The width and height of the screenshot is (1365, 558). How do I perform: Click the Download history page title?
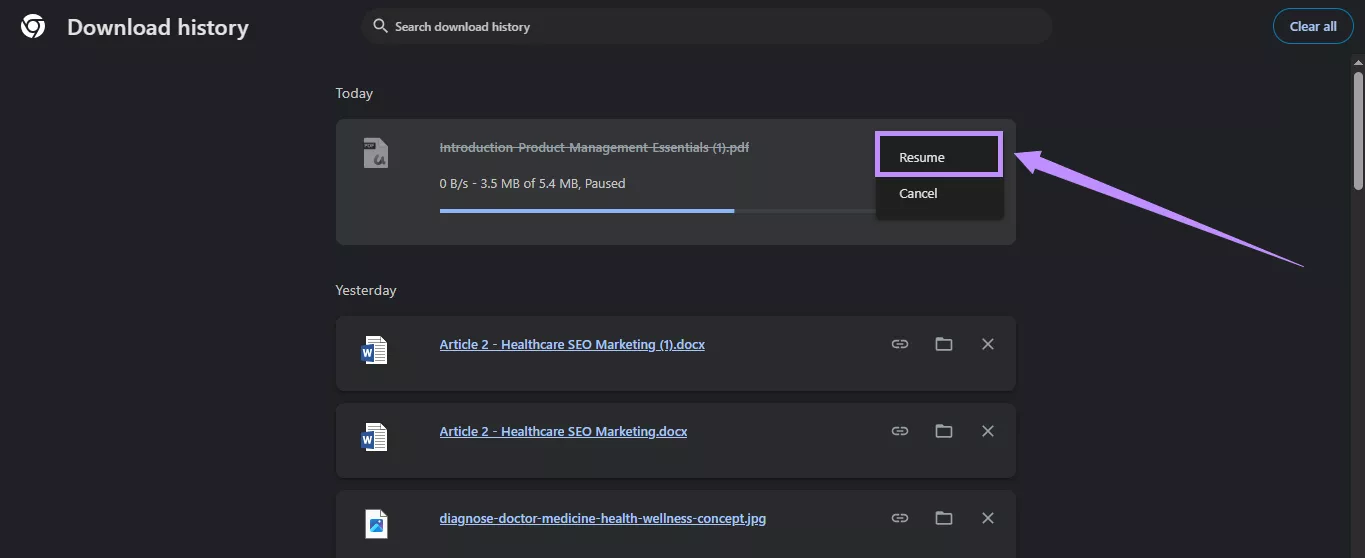coord(158,27)
